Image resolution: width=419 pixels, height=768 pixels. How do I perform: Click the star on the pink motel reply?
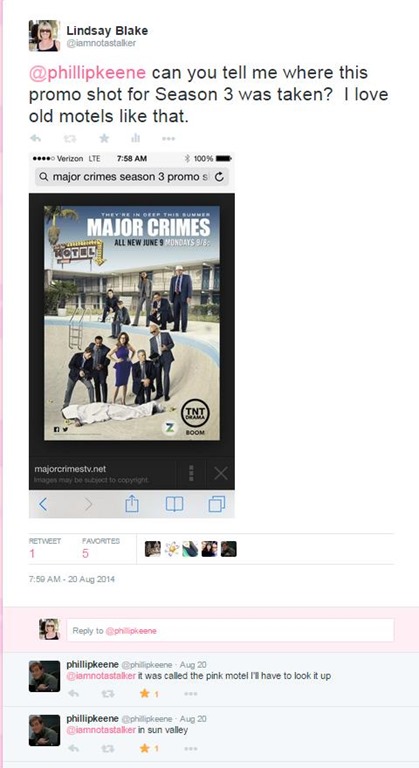tap(144, 694)
